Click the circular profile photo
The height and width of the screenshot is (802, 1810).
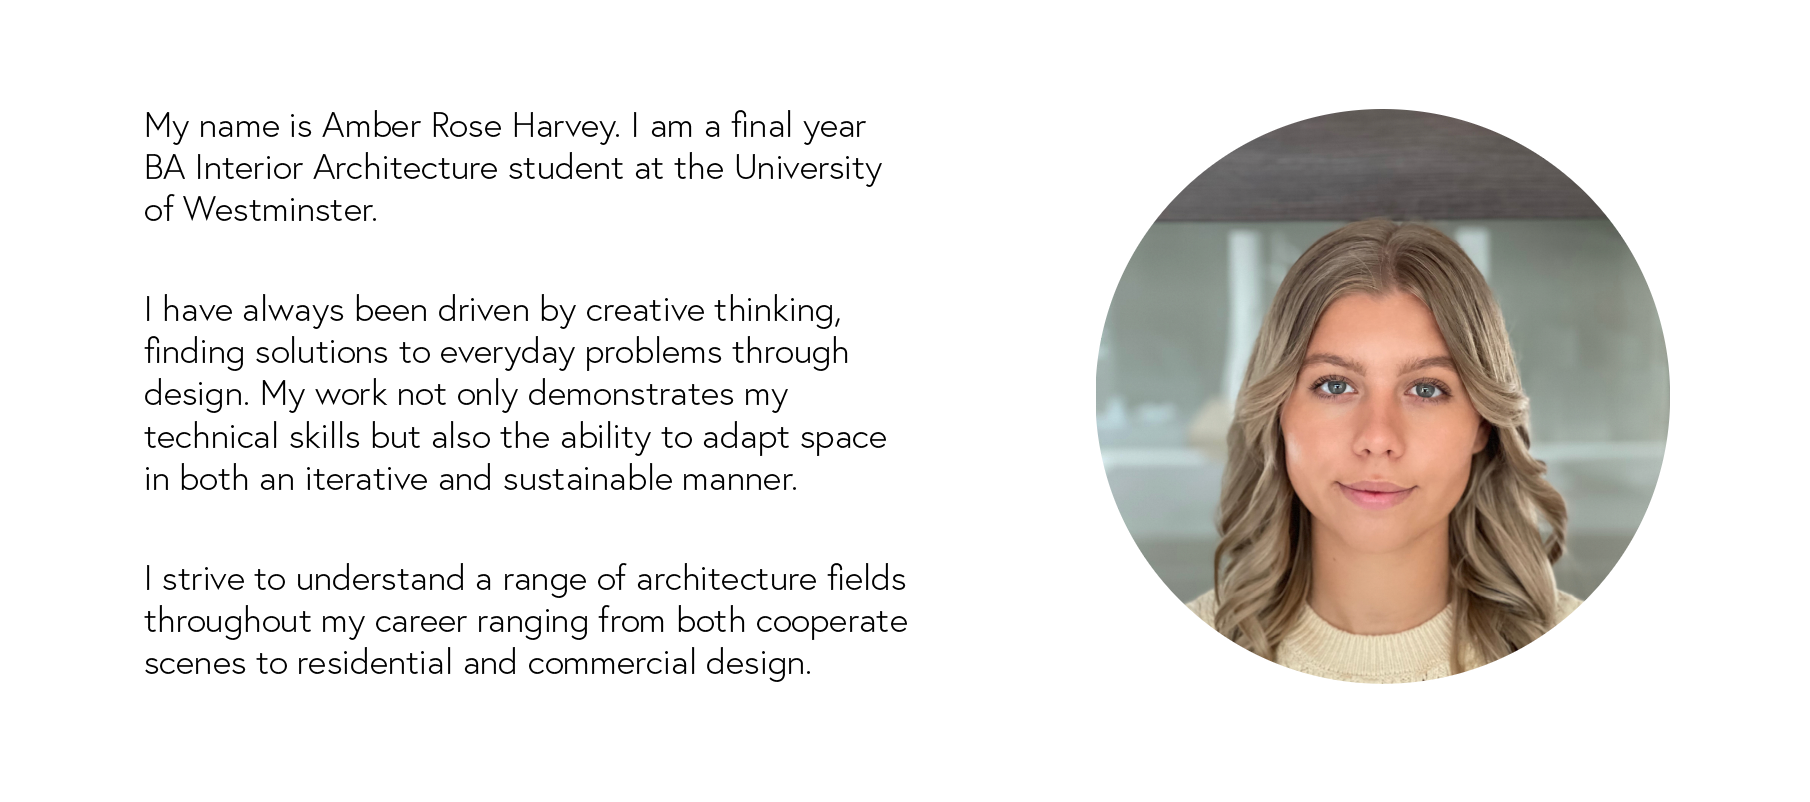tap(1382, 396)
